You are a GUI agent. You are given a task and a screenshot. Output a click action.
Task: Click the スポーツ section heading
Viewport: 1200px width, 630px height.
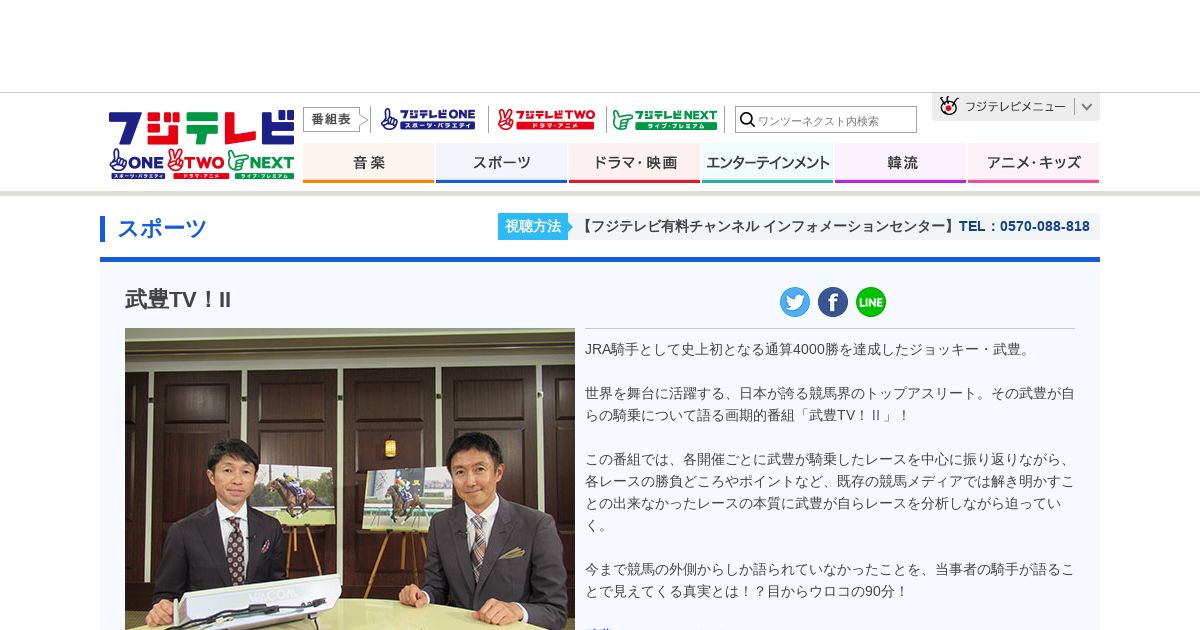coord(162,229)
